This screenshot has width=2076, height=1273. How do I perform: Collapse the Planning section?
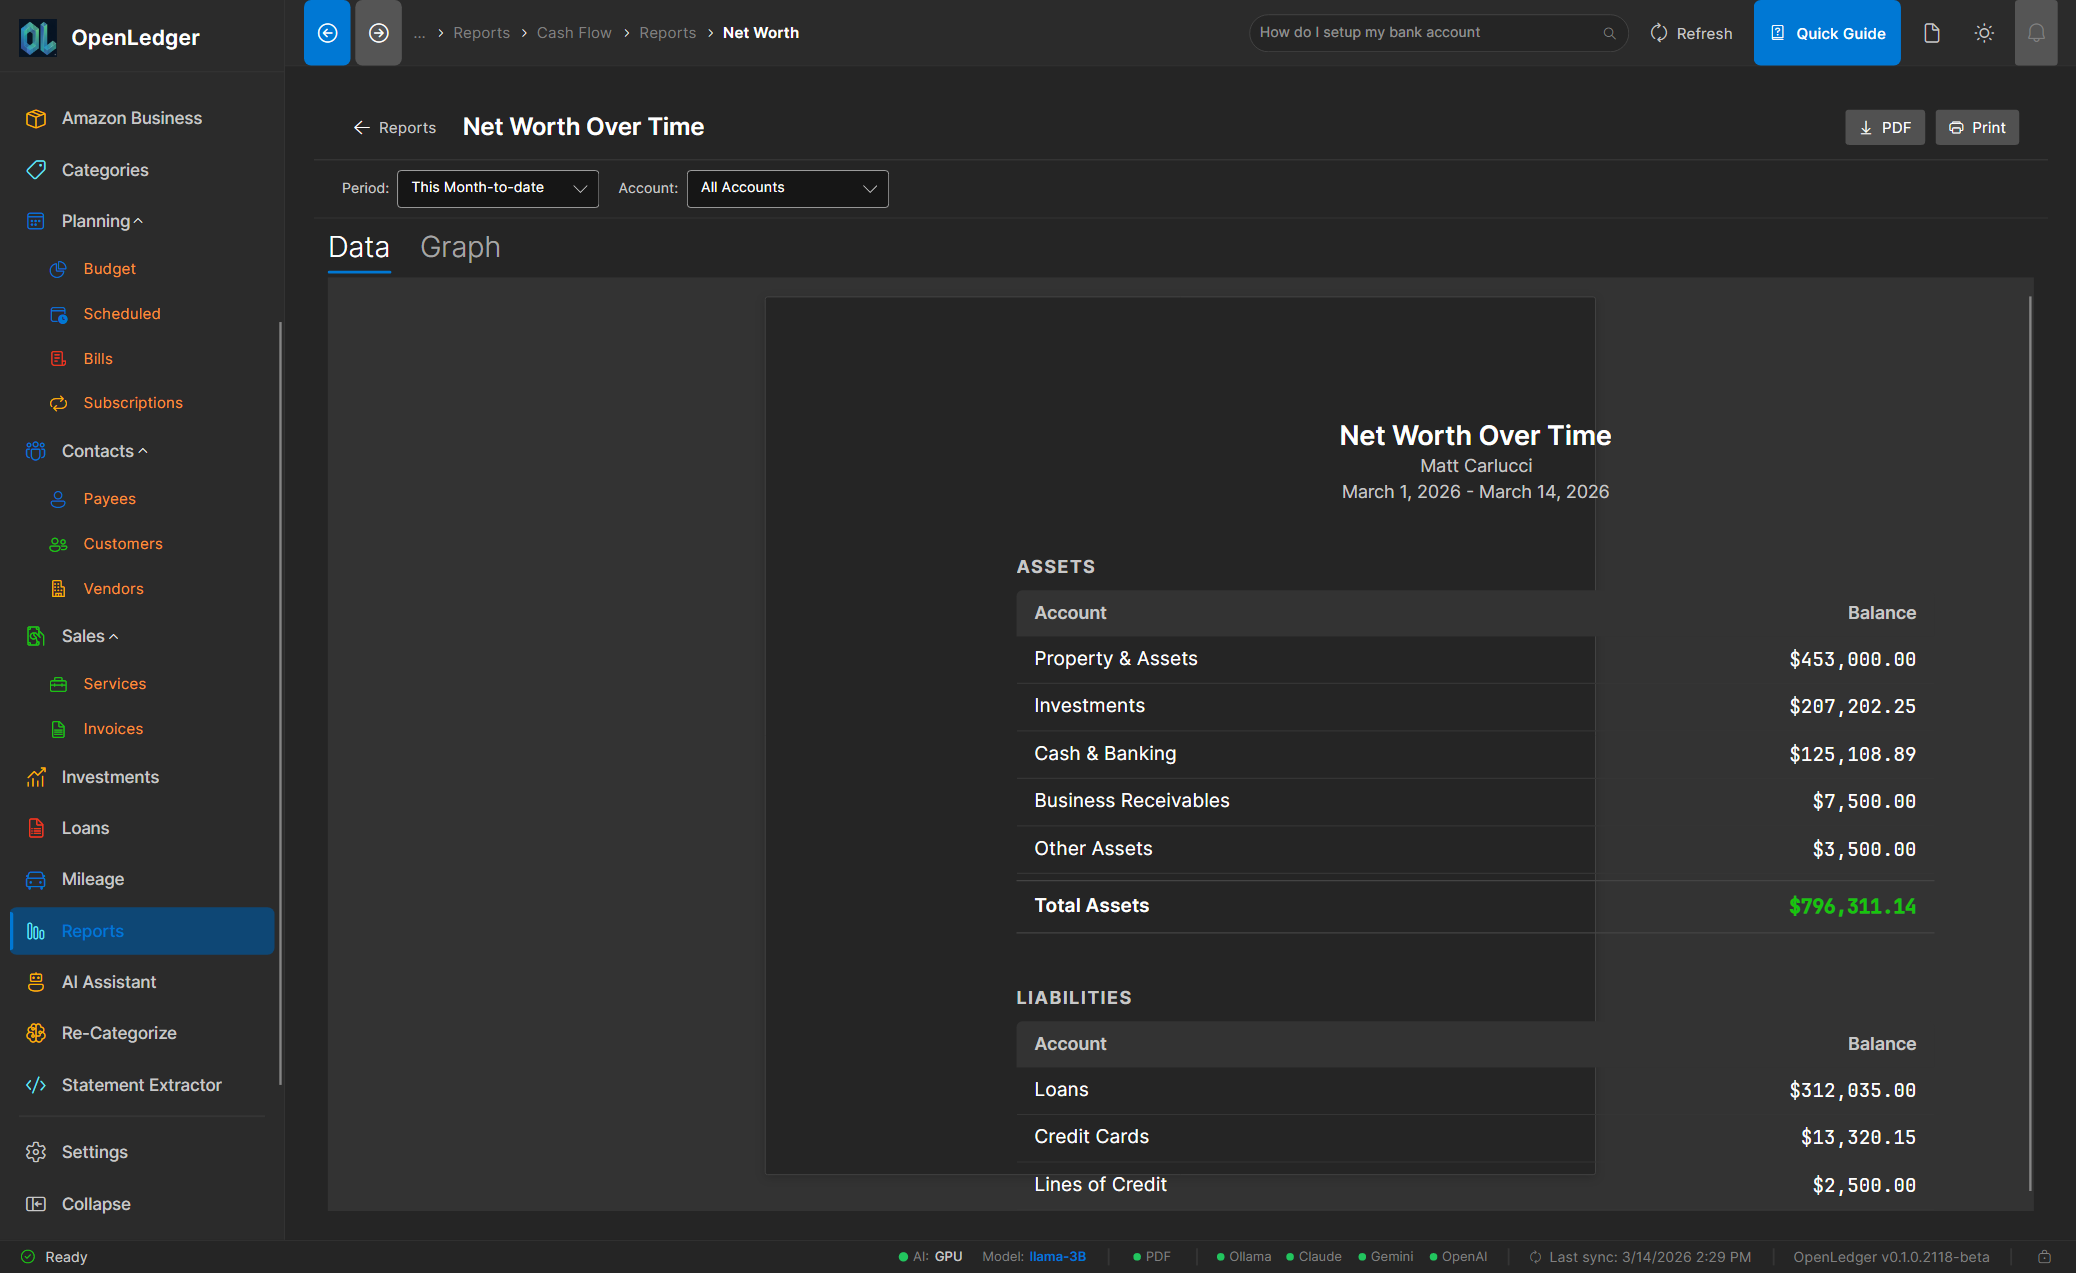coord(101,221)
